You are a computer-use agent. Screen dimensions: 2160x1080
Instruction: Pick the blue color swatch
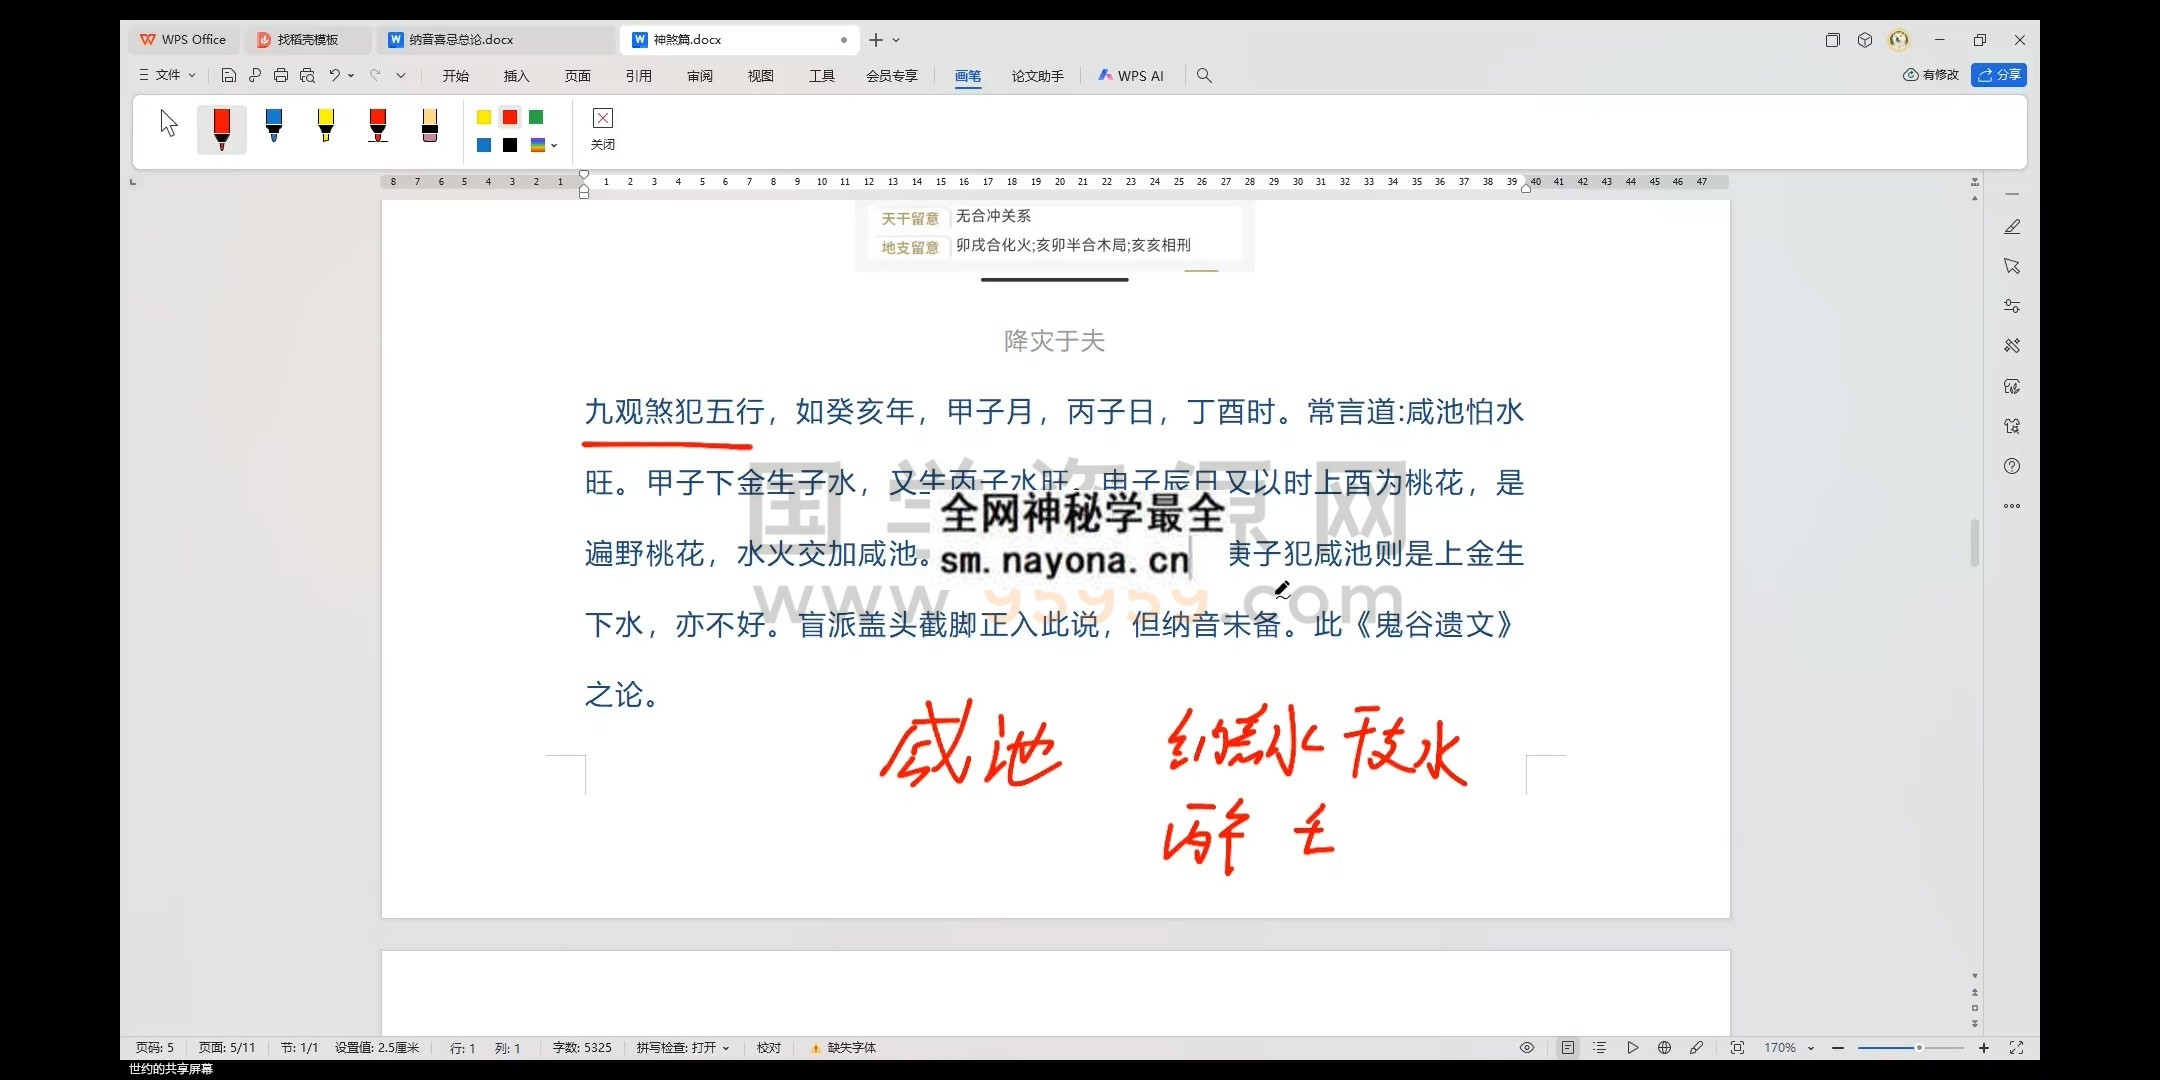pos(484,145)
